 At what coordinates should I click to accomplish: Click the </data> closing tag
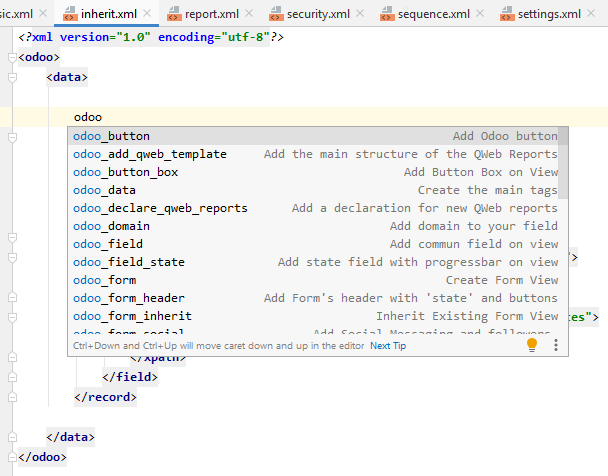click(70, 437)
